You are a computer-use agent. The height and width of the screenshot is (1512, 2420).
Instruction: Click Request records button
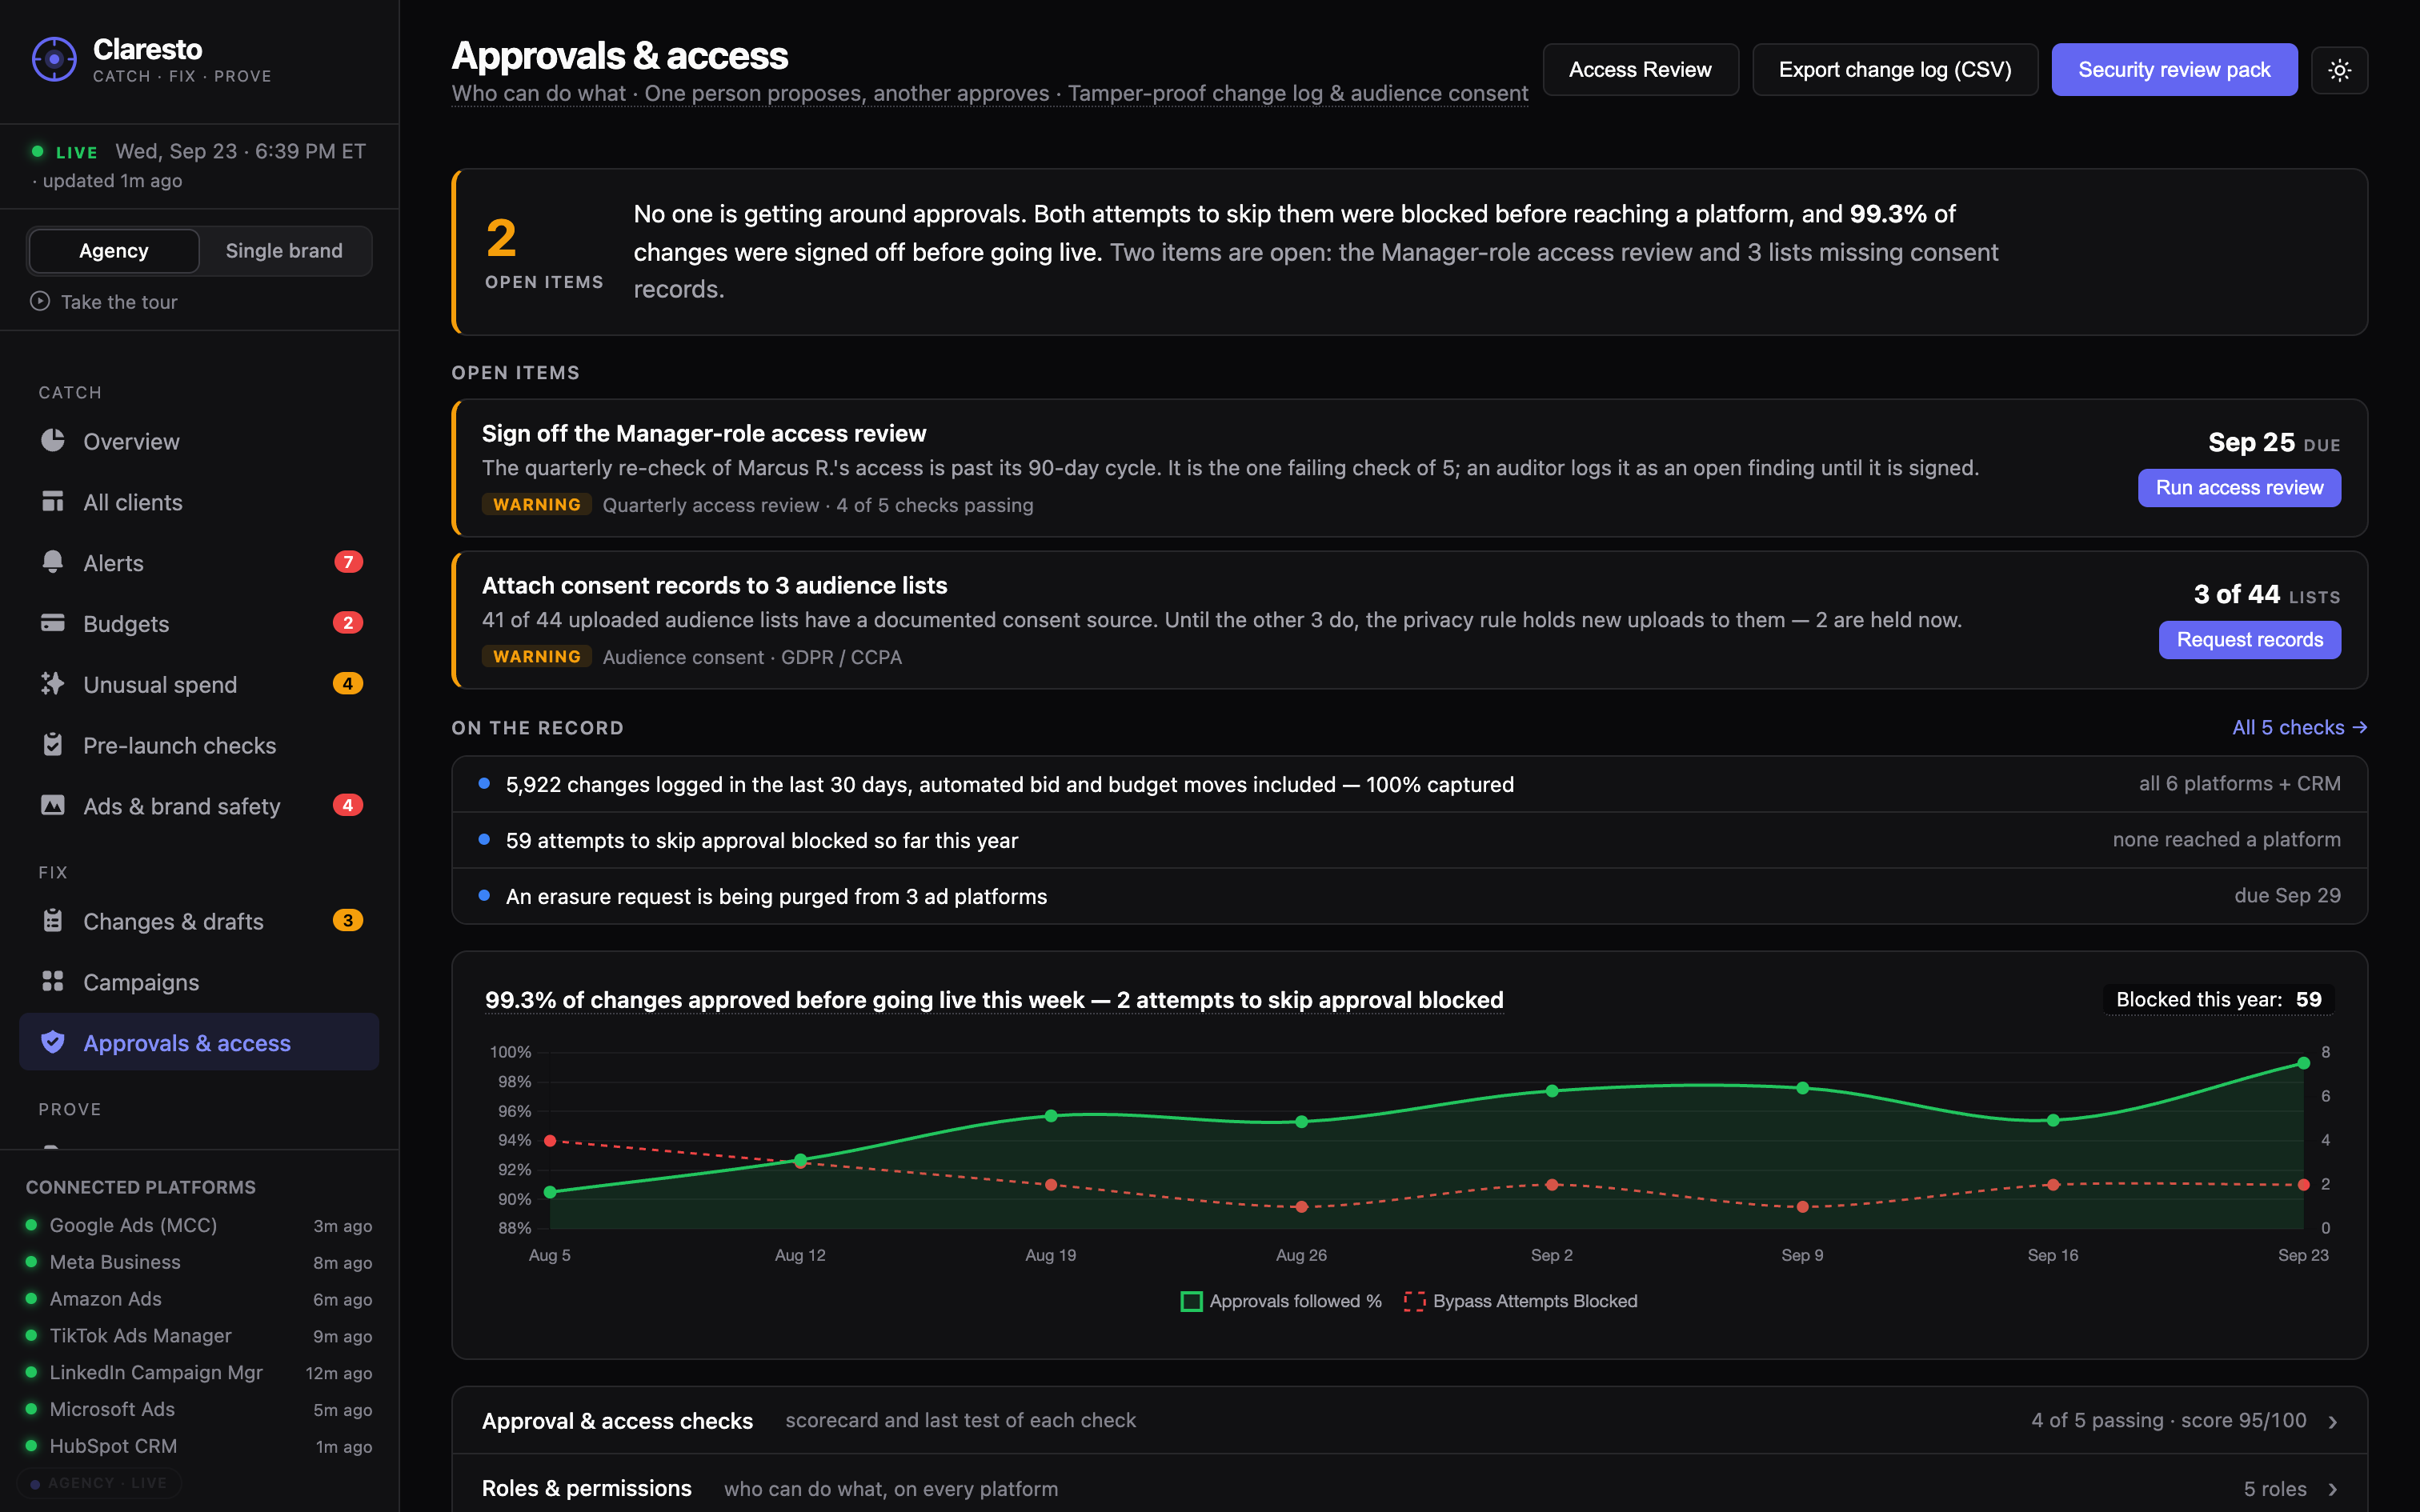[x=2249, y=640]
